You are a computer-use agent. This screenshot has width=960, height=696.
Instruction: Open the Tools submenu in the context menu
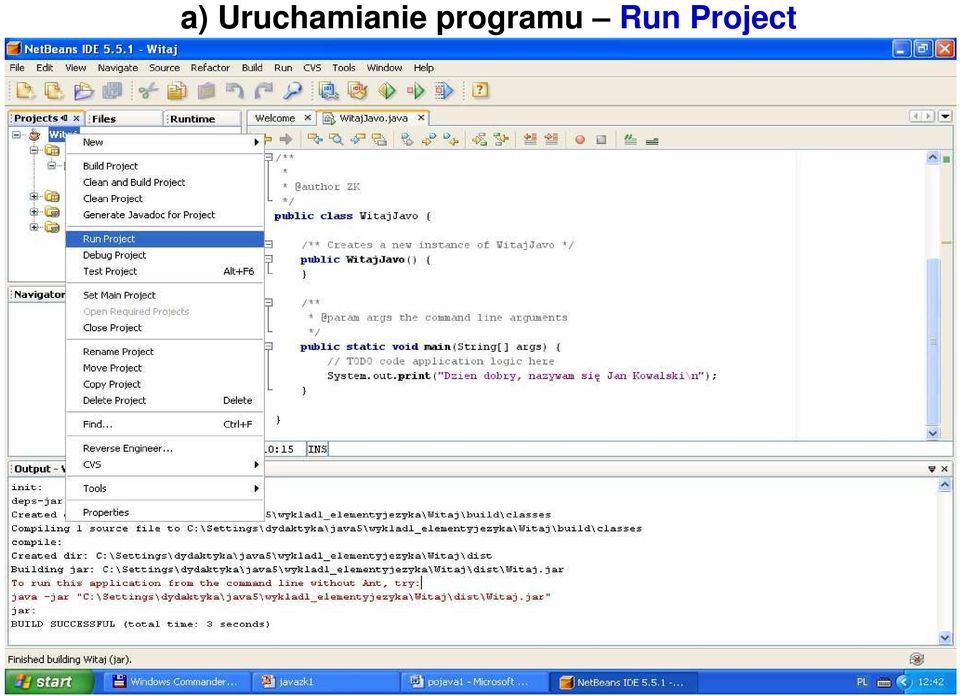click(x=165, y=488)
